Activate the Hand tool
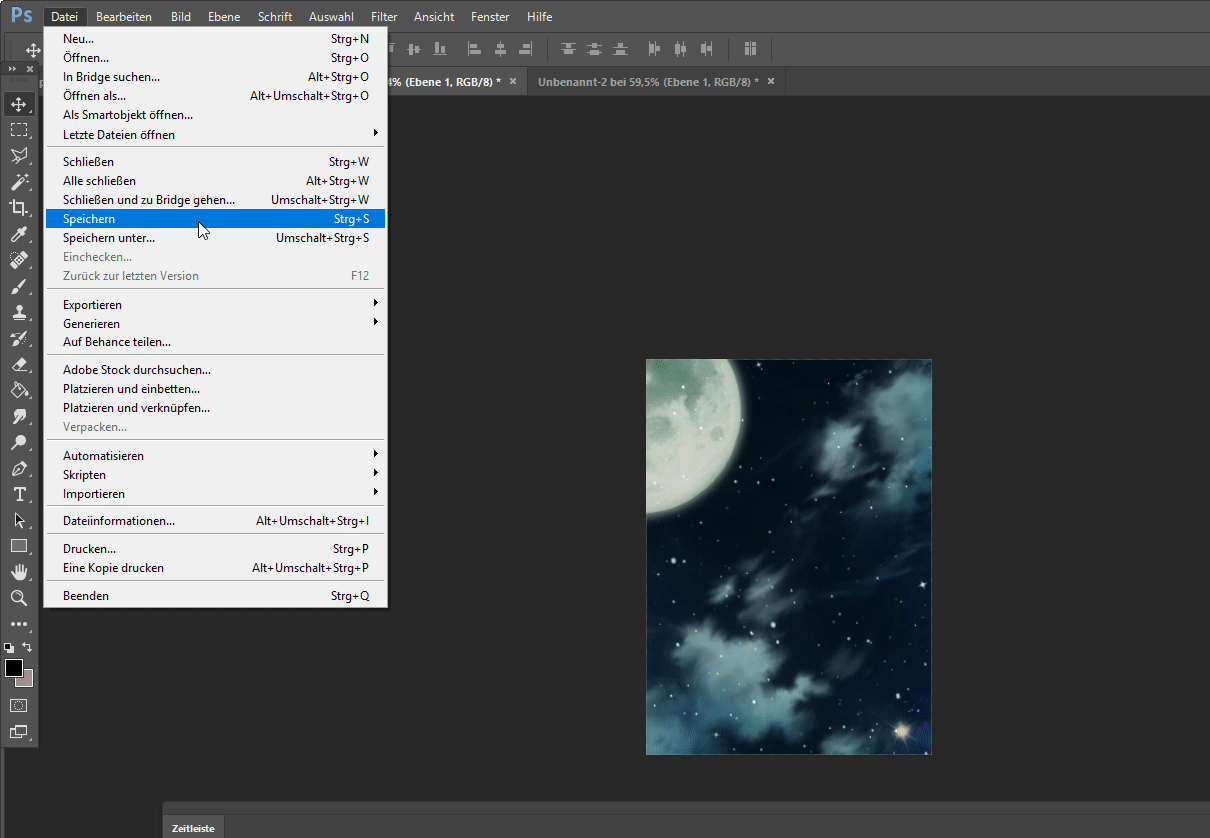The width and height of the screenshot is (1210, 838). click(18, 572)
